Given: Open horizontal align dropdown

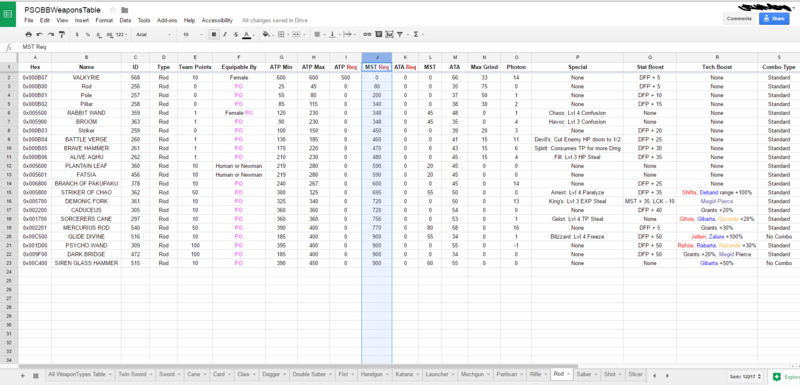Looking at the screenshot, I should pyautogui.click(x=319, y=35).
